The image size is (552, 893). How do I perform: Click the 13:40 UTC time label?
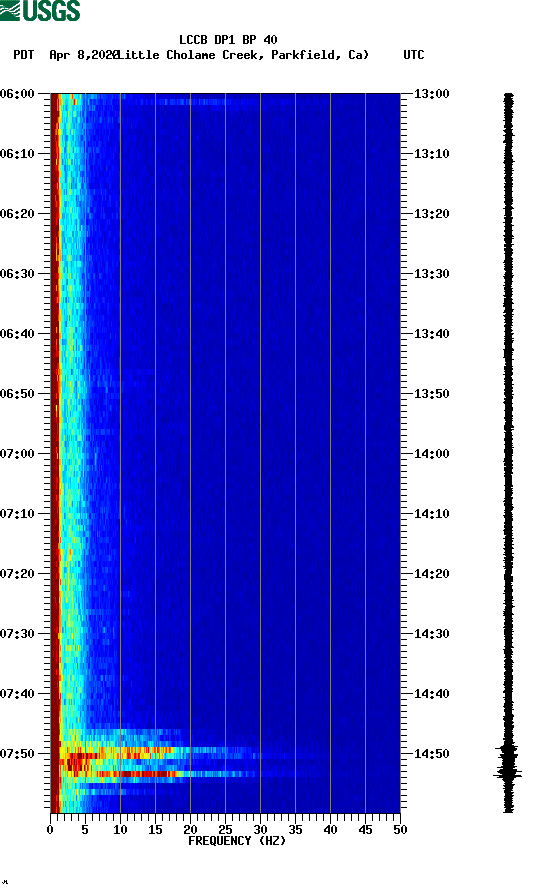point(431,334)
